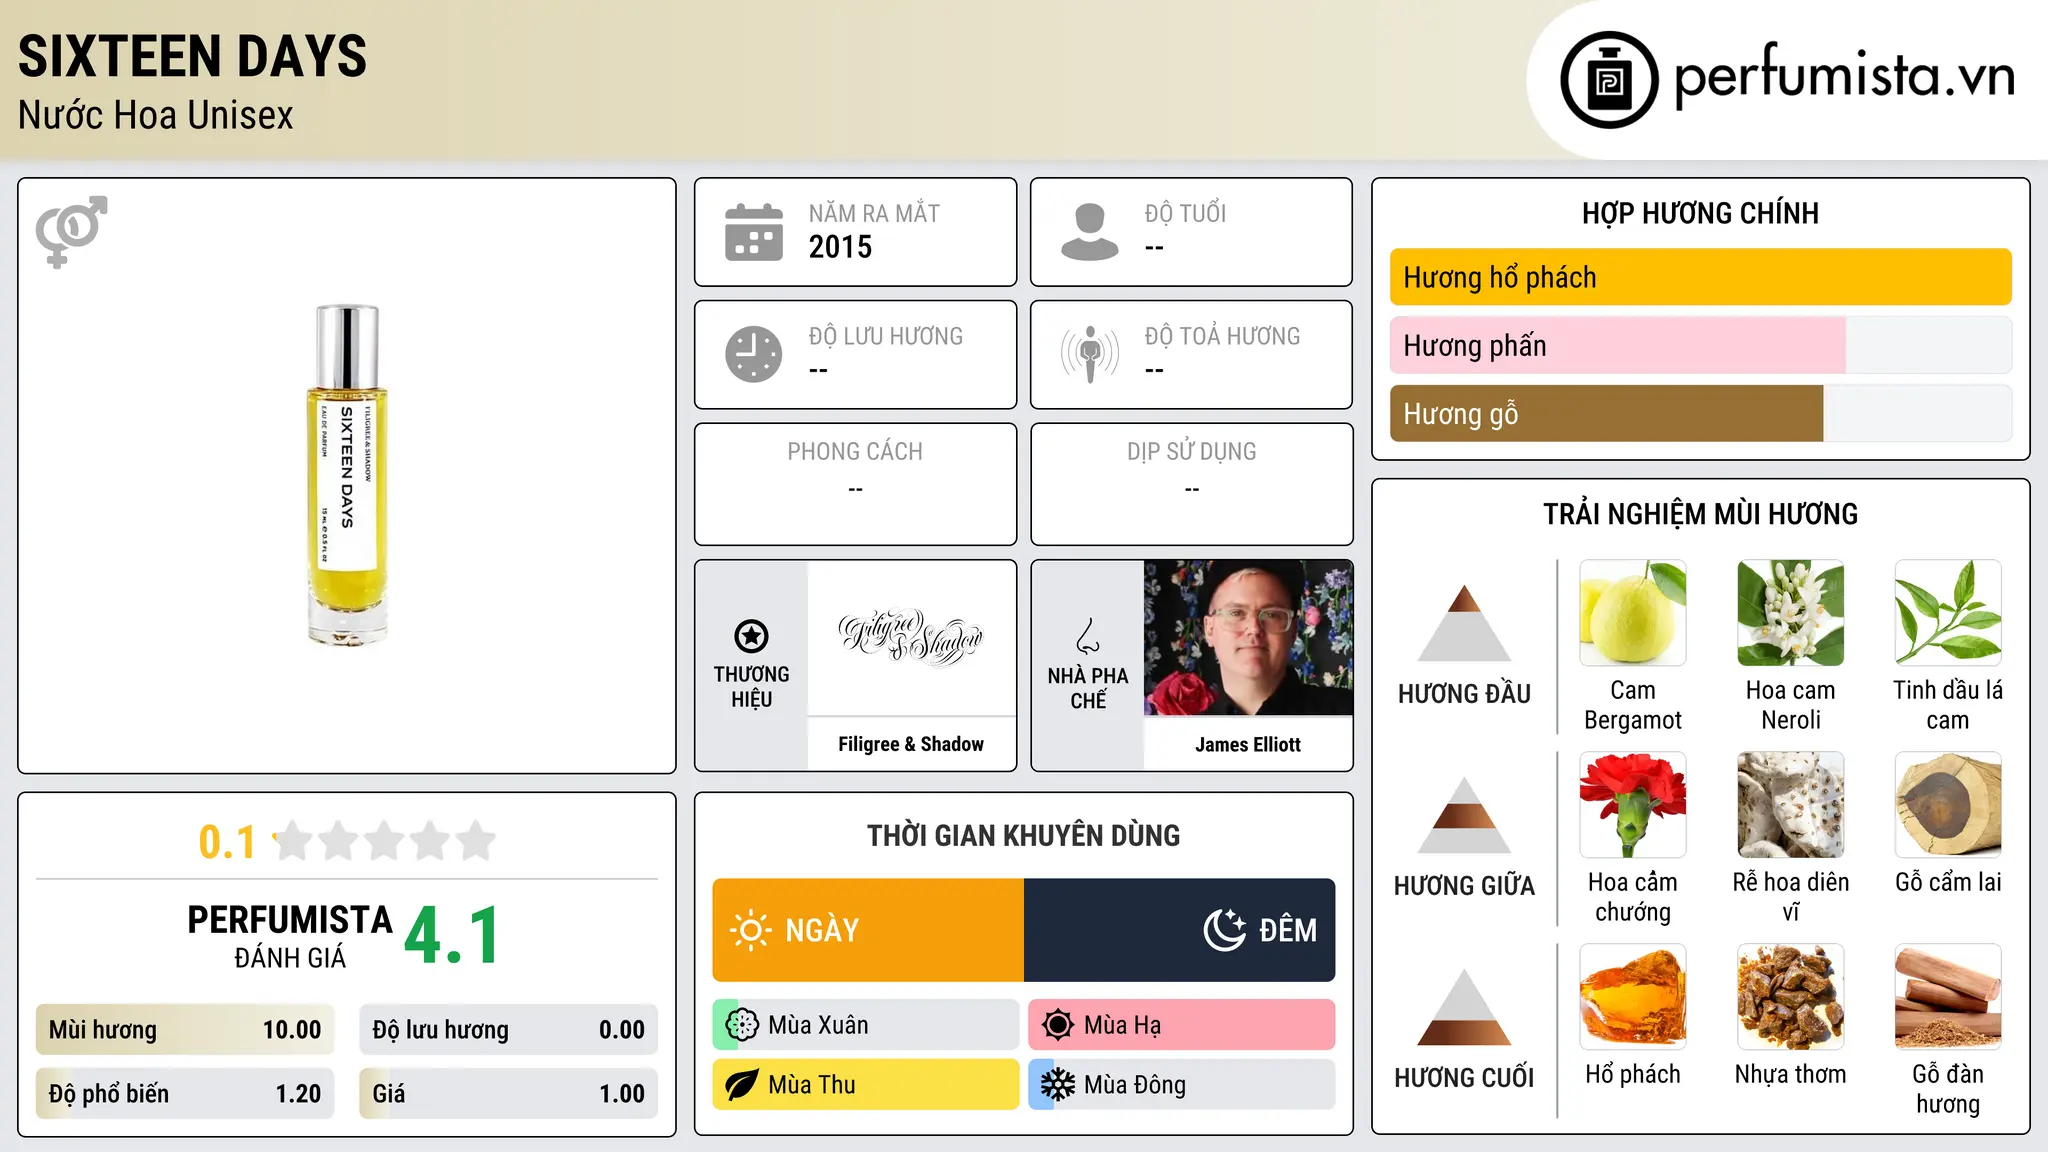Select the Mùa Hạ season bar
Image resolution: width=2048 pixels, height=1152 pixels.
point(1182,1025)
